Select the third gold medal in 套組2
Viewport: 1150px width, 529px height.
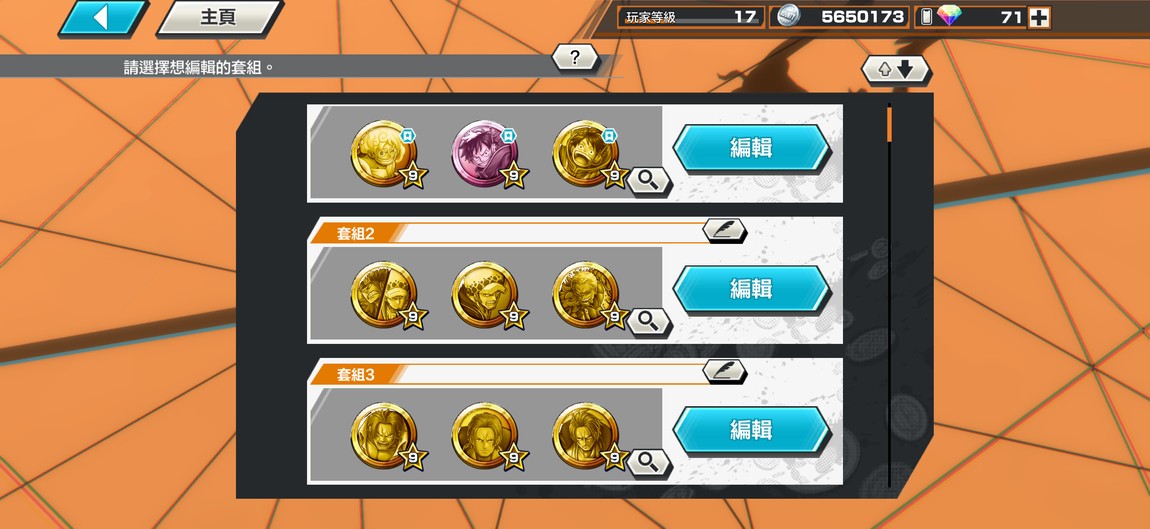pyautogui.click(x=585, y=294)
